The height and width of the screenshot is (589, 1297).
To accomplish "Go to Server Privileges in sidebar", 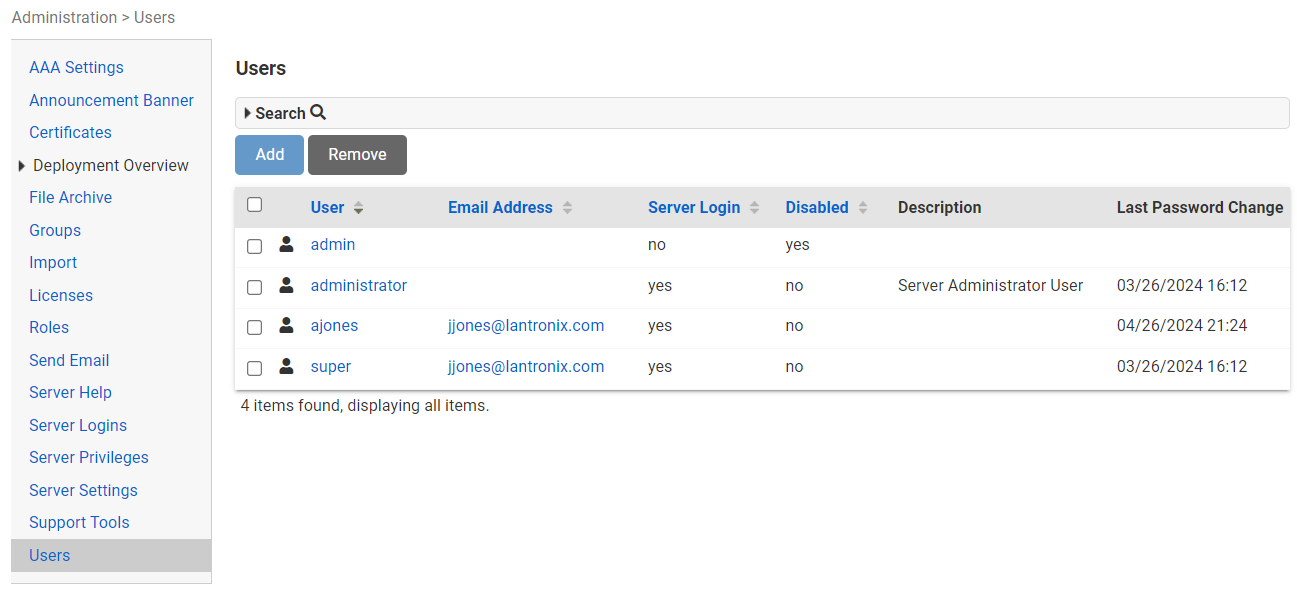I will pos(88,457).
